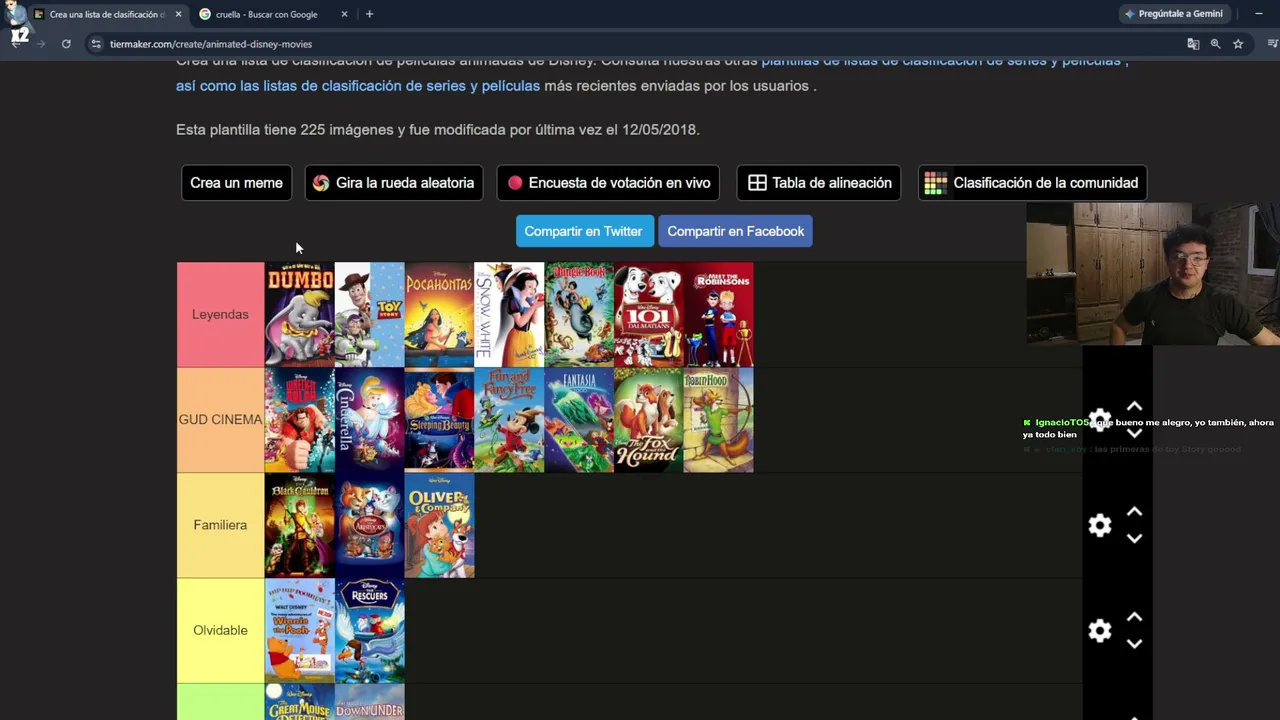
Task: Open settings gear for GUD CINEMA row
Action: click(1100, 420)
